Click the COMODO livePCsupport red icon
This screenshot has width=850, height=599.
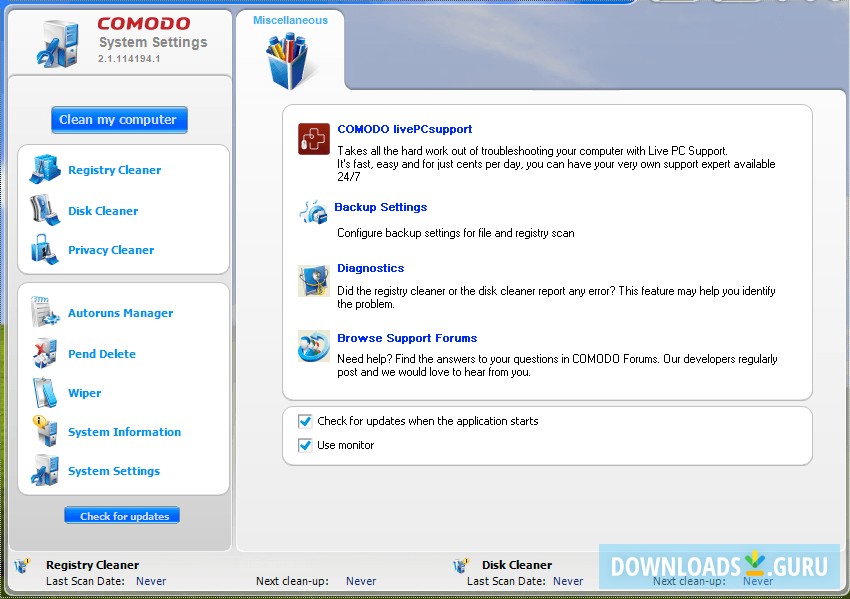coord(313,139)
